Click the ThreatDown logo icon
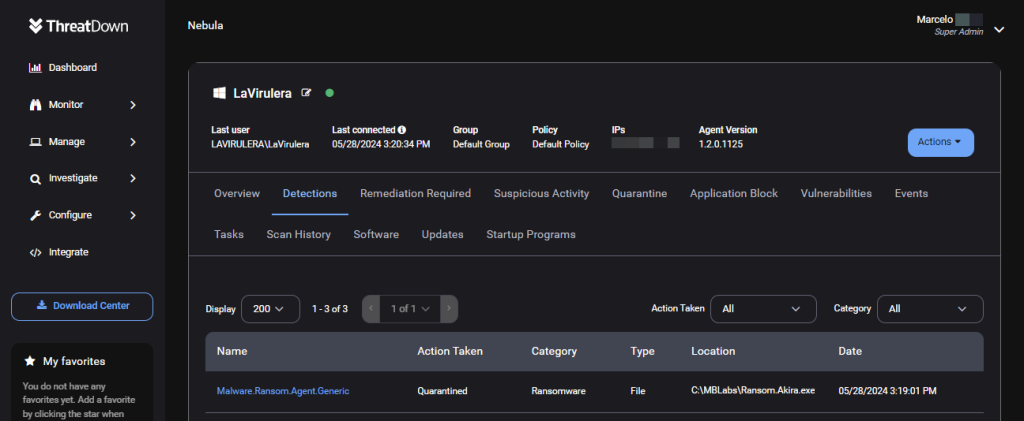 36,26
